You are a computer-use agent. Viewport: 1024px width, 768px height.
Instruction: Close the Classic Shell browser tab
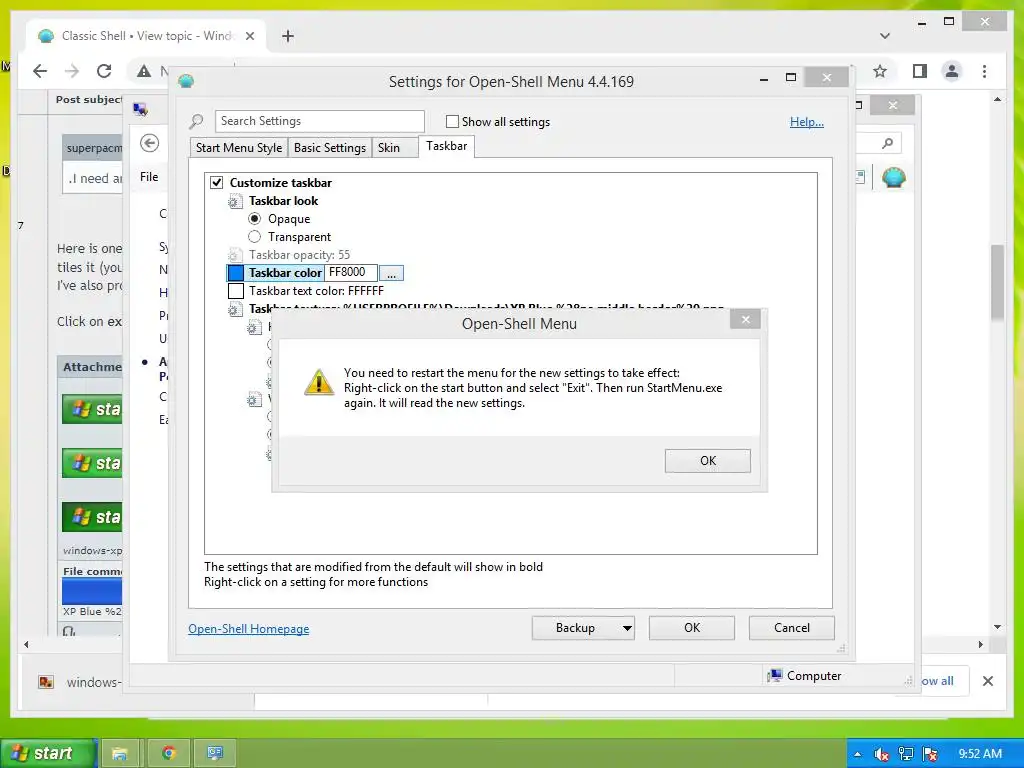(249, 36)
